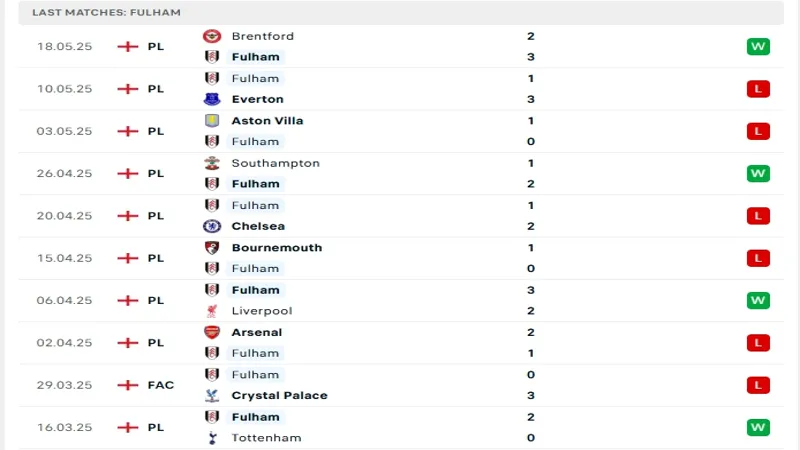Click the Brentford club crest icon
Viewport: 800px width, 450px height.
point(212,36)
